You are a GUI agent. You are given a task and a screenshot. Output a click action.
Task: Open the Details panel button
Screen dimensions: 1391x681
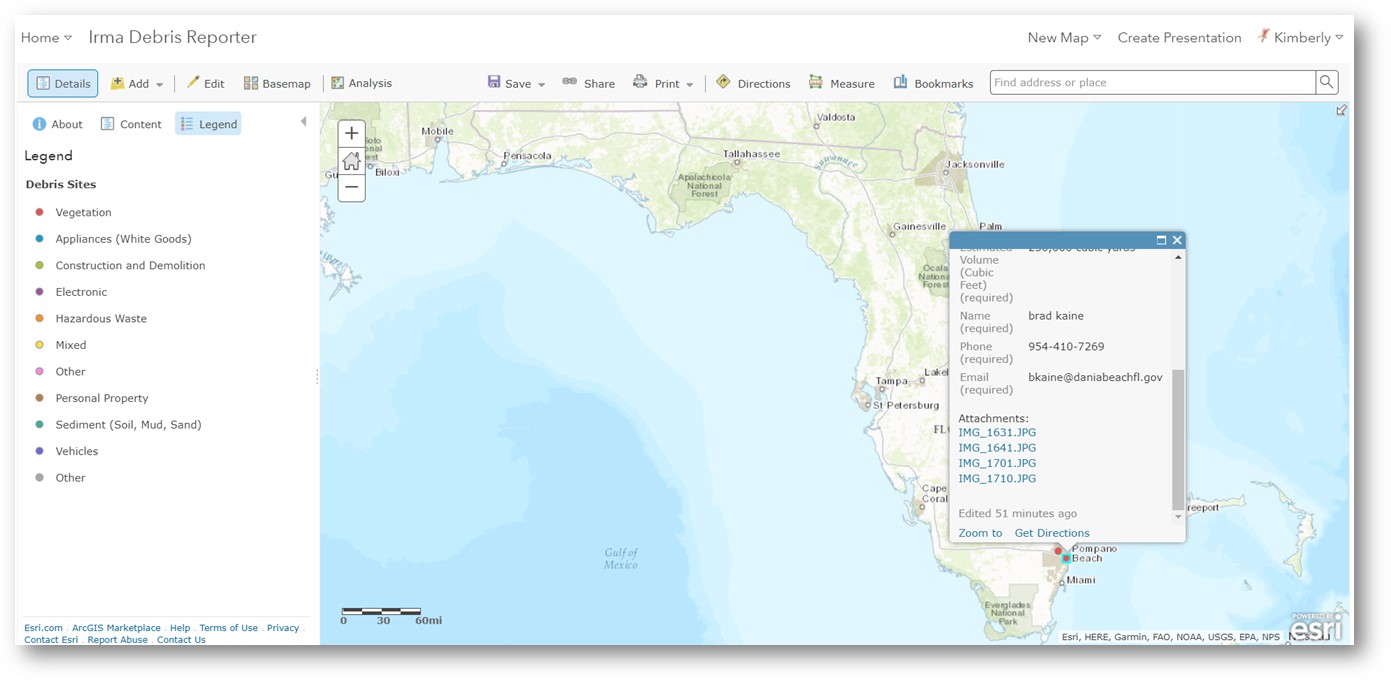pyautogui.click(x=63, y=84)
